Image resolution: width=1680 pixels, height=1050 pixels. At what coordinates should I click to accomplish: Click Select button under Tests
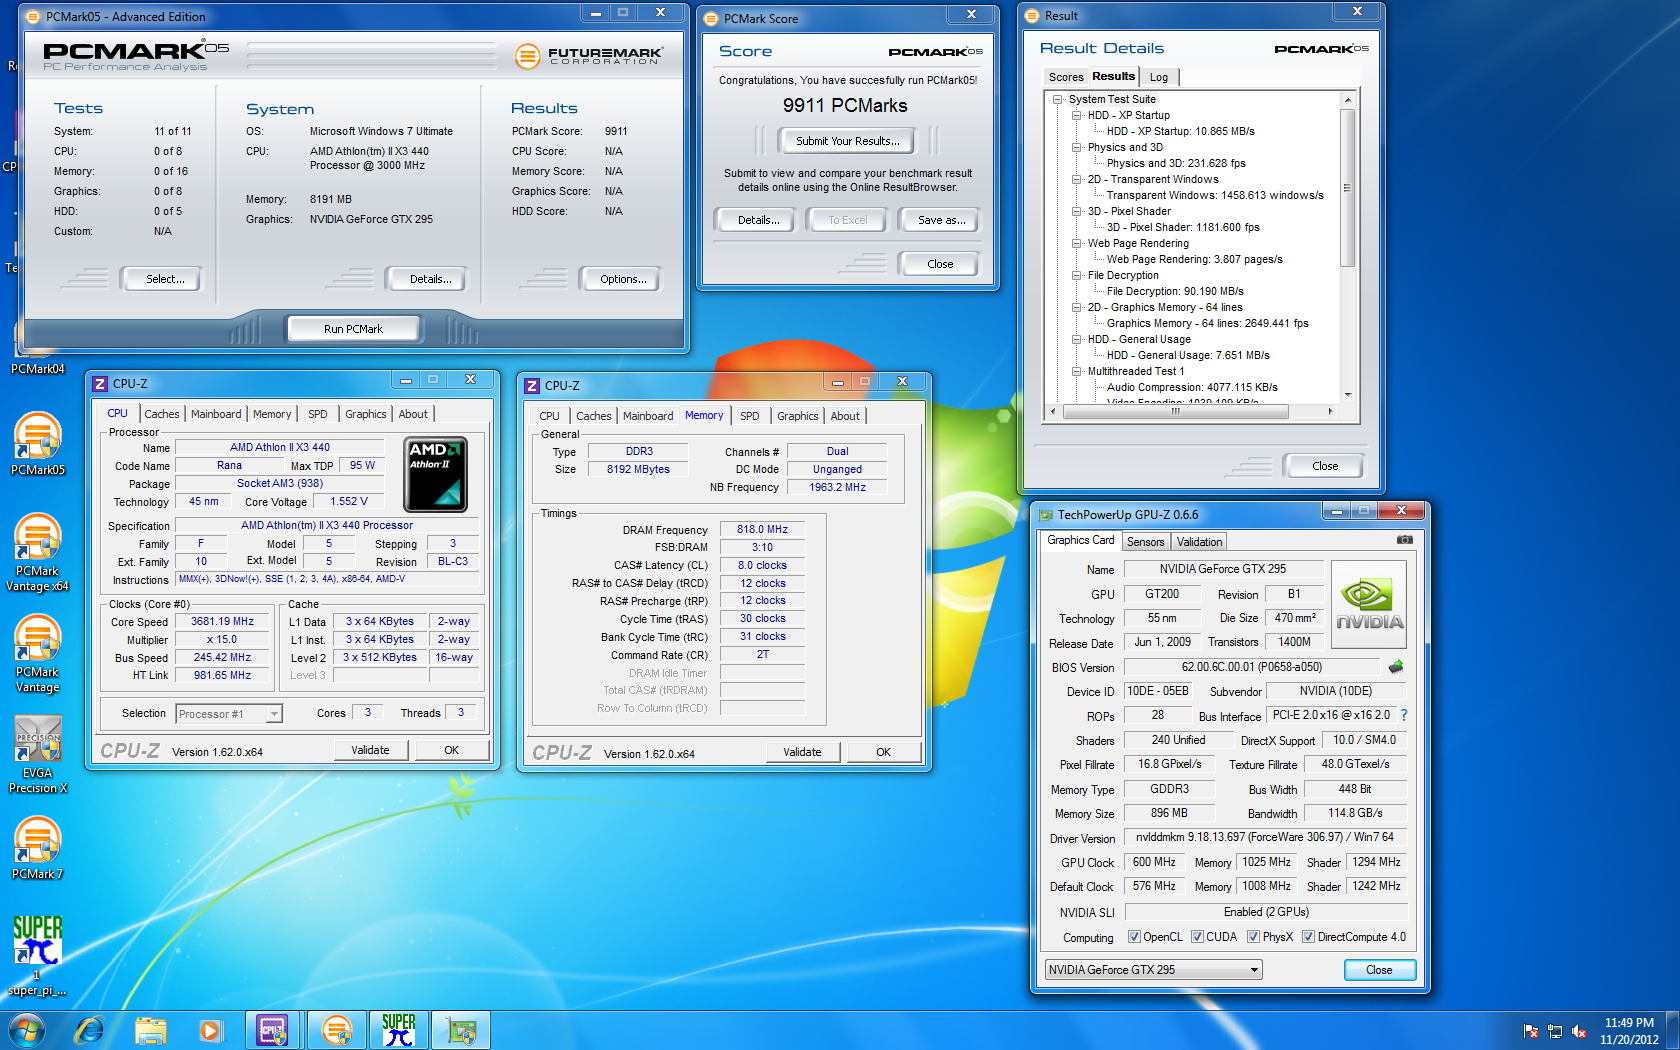click(161, 279)
